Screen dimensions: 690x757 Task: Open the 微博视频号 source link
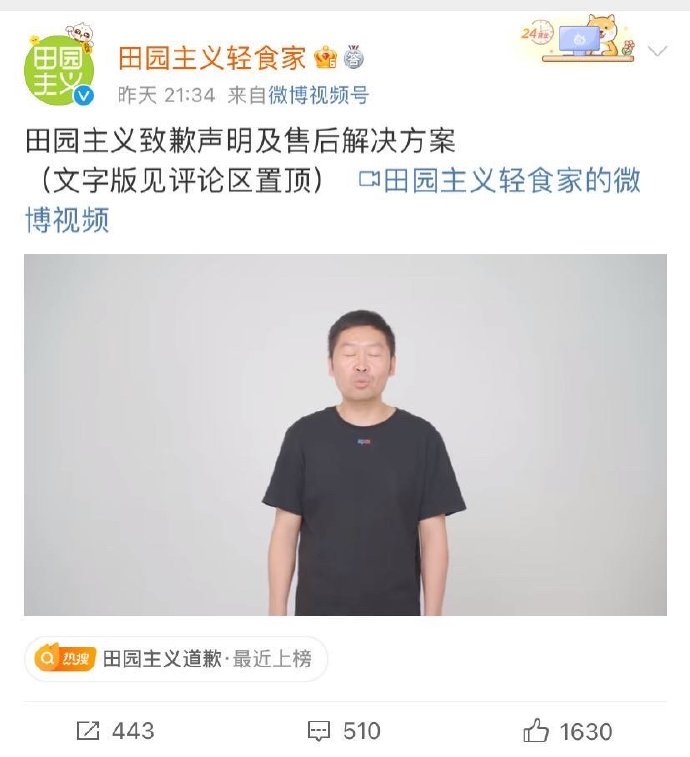tap(319, 95)
